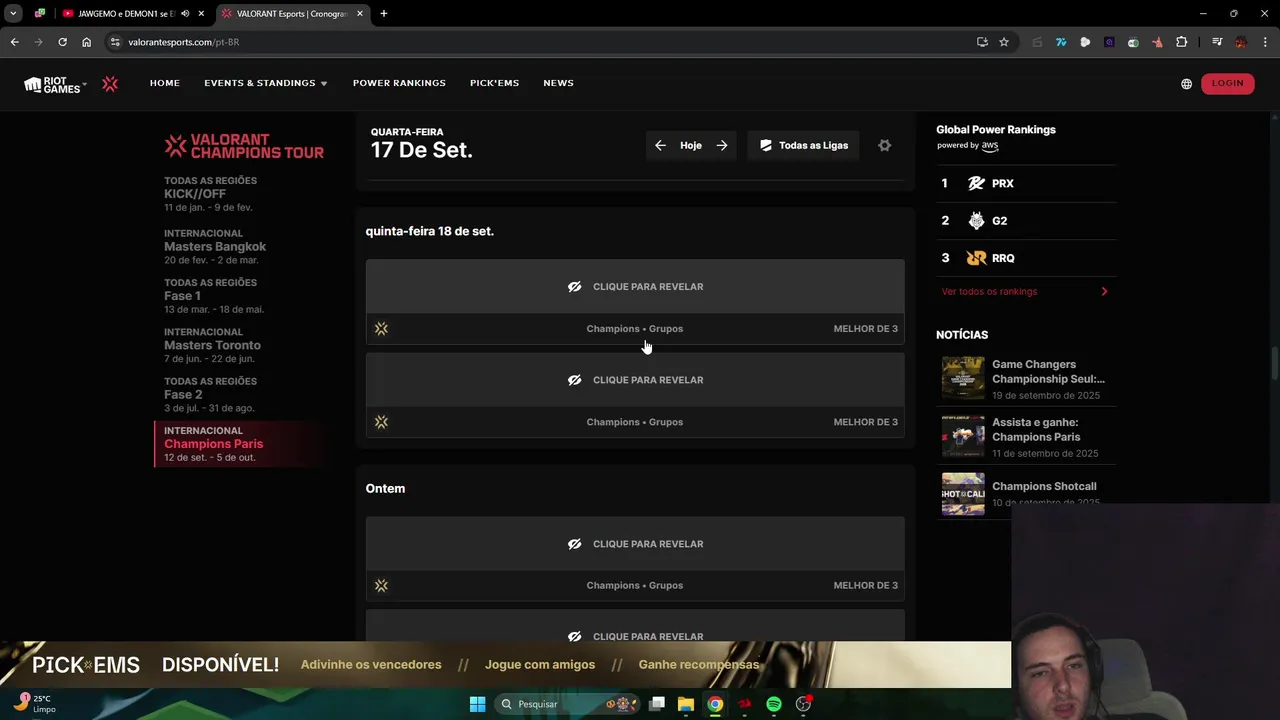Viewport: 1280px width, 720px height.
Task: Follow the Ver todos os rankings arrow
Action: tap(1104, 292)
